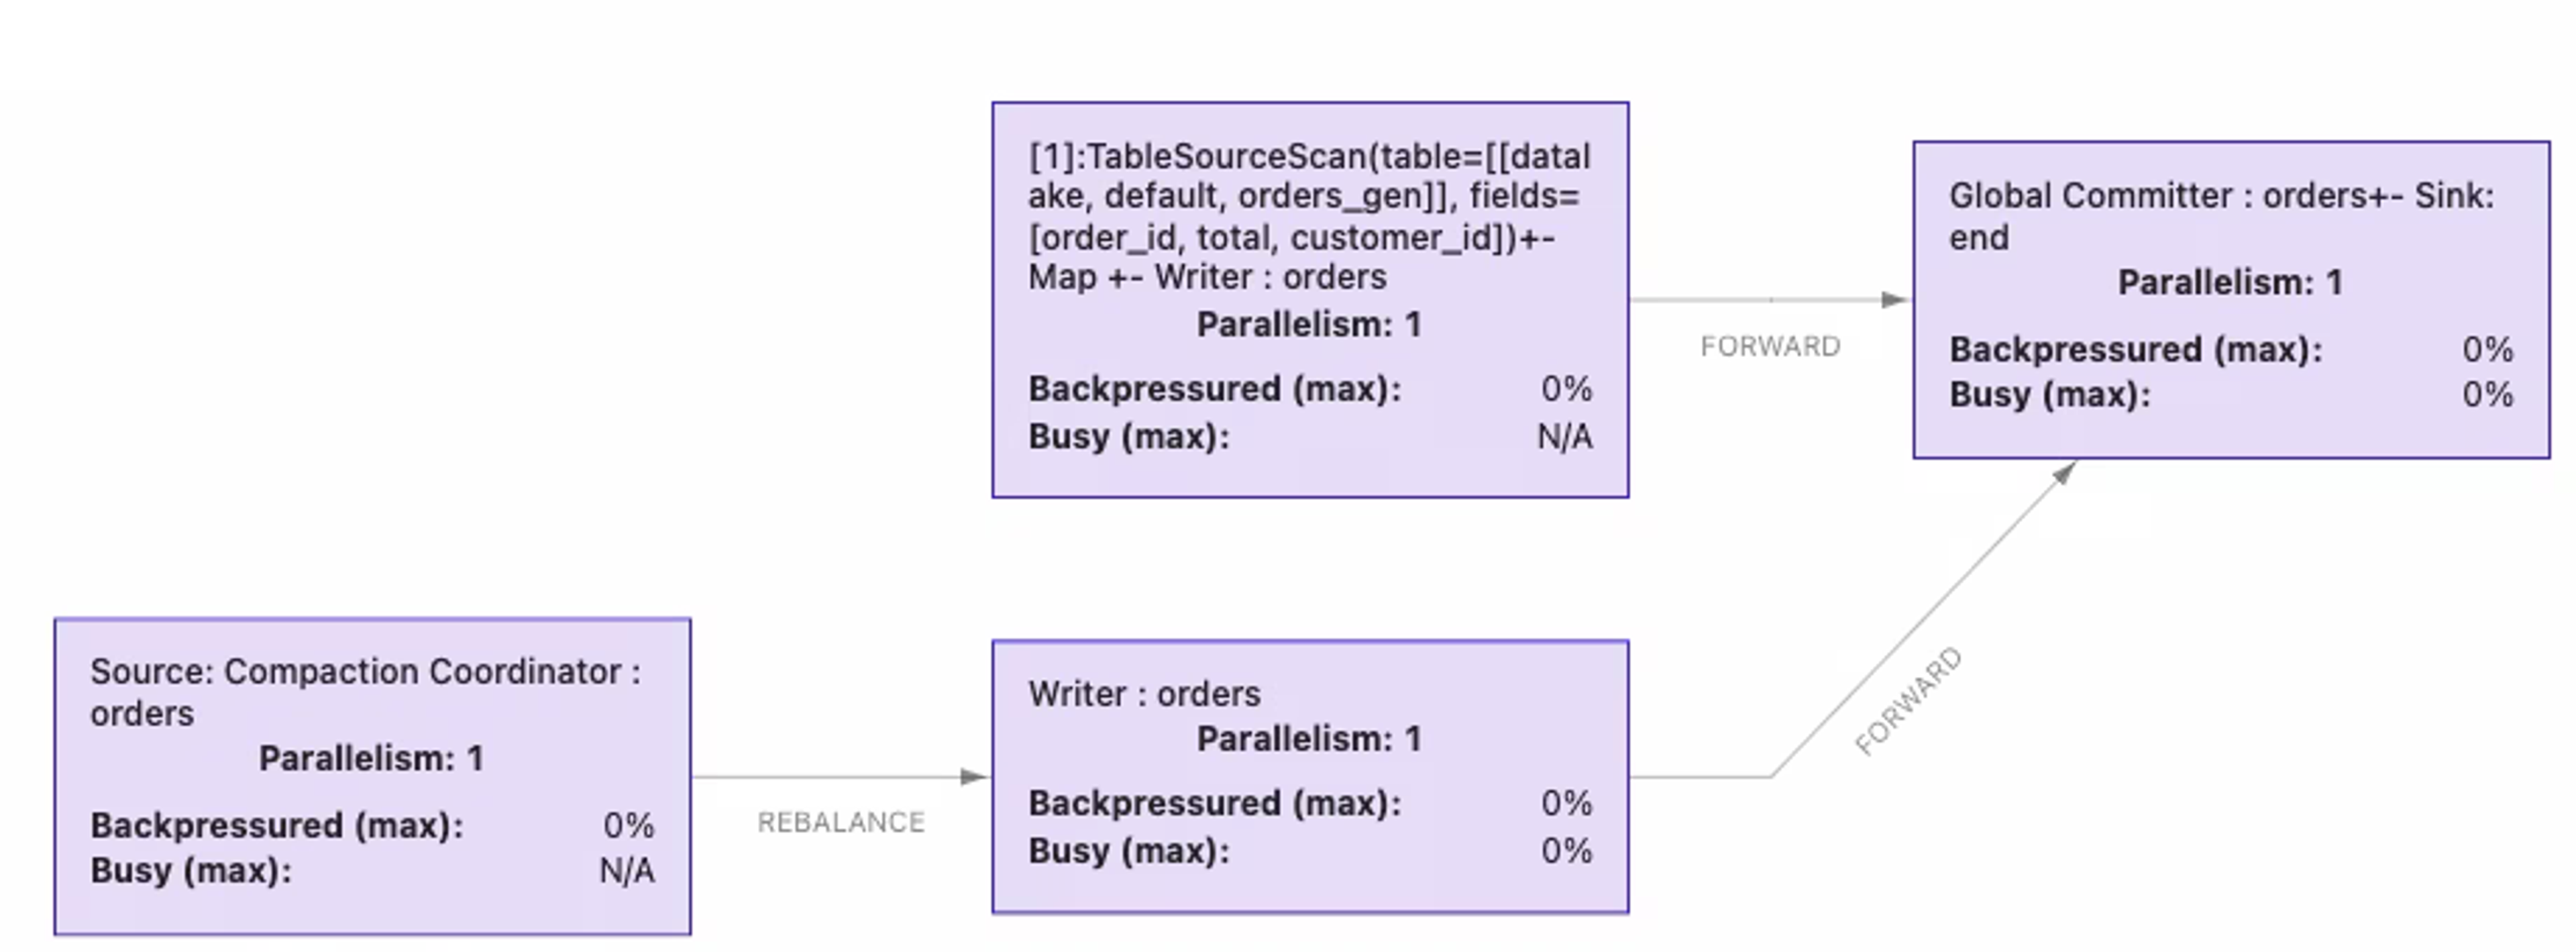
Task: Click the diagonal FORWARD edge label
Action: (1908, 701)
